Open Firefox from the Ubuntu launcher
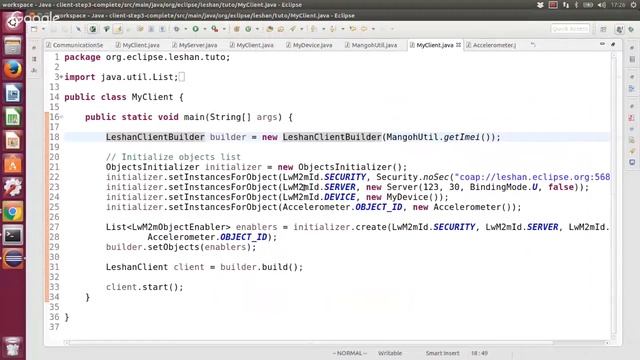This screenshot has height=360, width=640. 13,69
